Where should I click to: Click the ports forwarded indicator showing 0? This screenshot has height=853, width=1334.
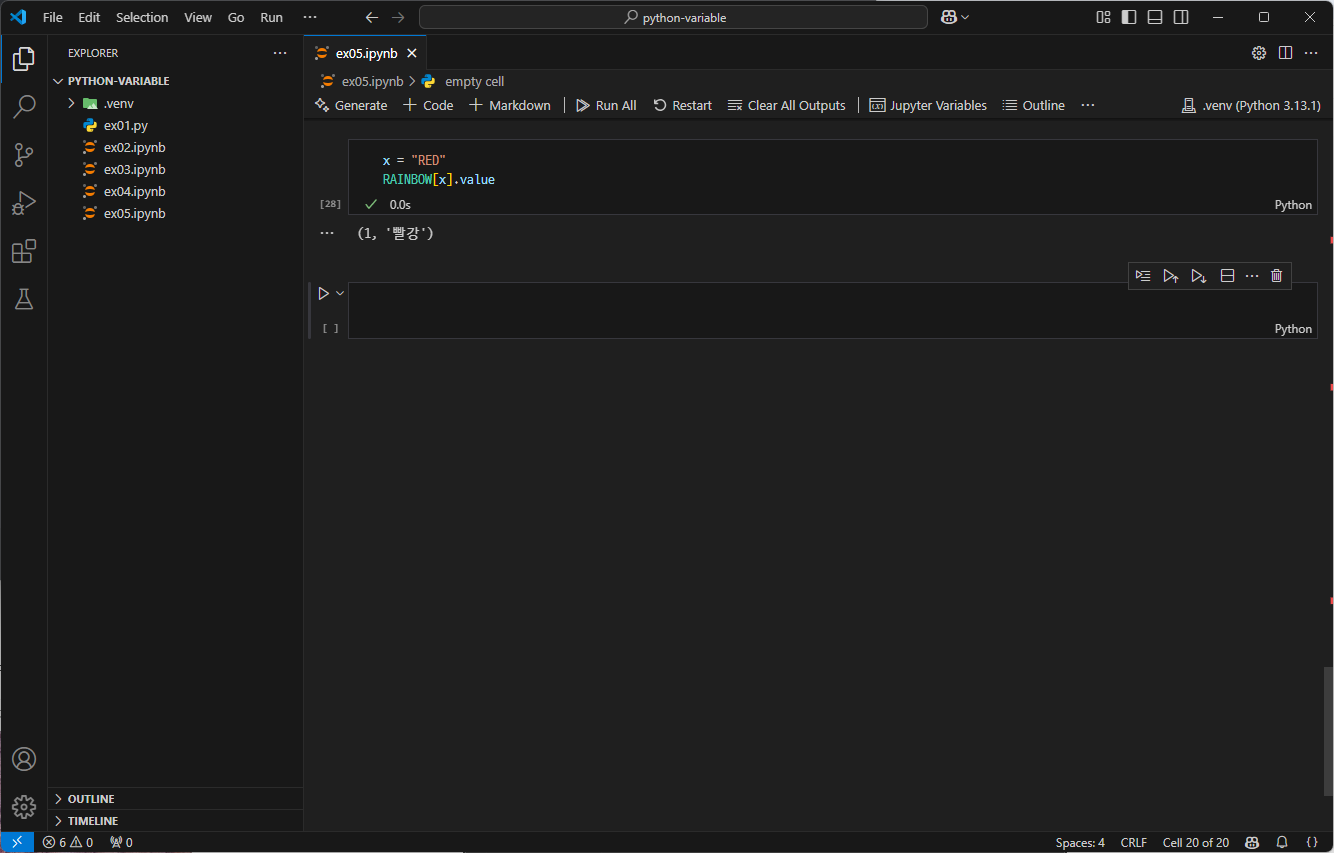tap(121, 842)
